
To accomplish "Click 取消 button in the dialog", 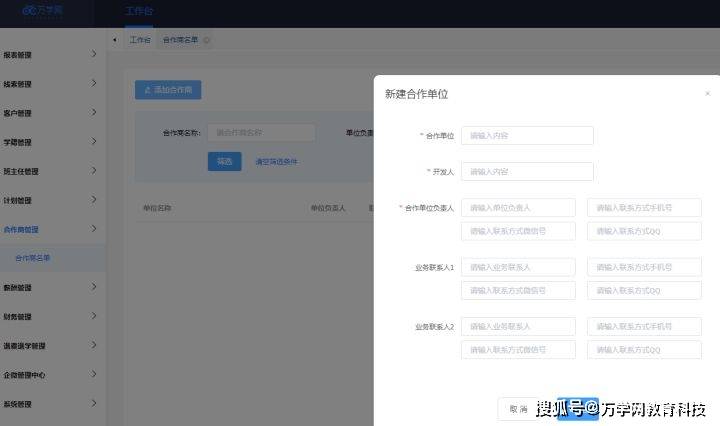I will pos(517,409).
